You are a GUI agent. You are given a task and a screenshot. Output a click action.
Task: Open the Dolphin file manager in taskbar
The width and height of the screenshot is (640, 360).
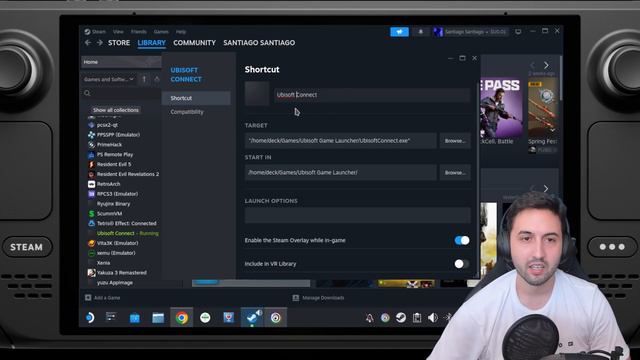point(158,318)
